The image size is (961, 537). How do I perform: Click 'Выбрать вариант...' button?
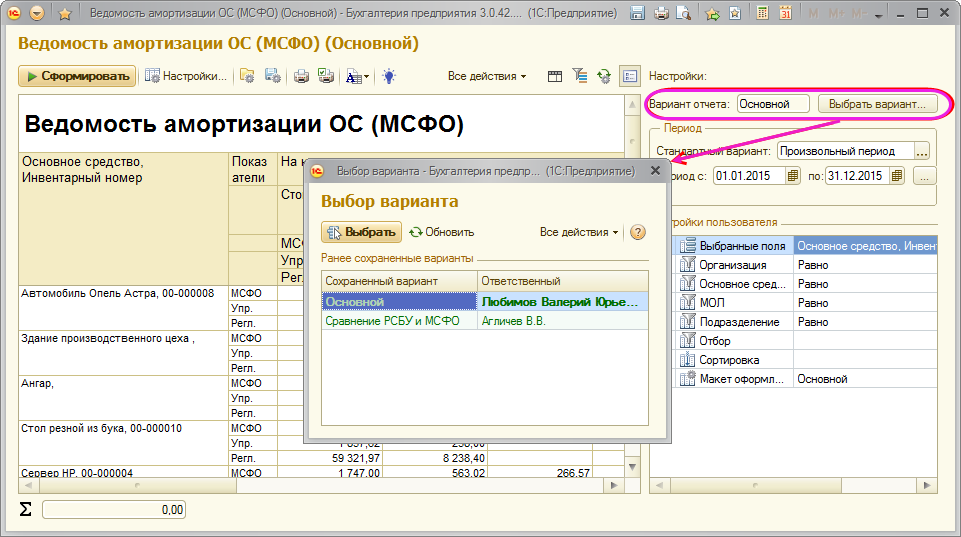tap(877, 104)
